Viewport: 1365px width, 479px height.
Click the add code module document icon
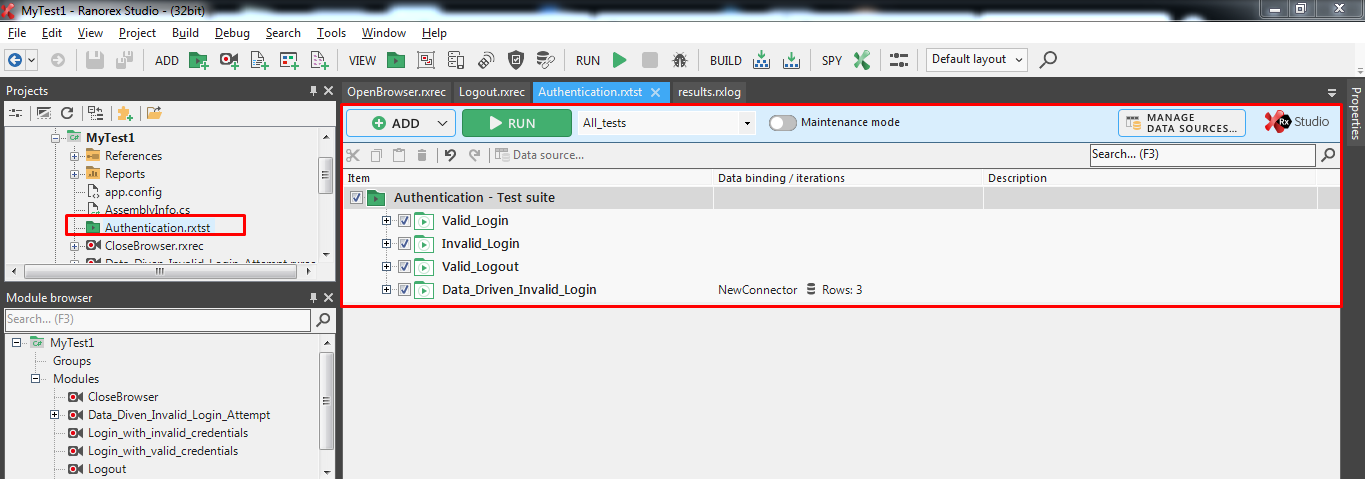(x=259, y=60)
